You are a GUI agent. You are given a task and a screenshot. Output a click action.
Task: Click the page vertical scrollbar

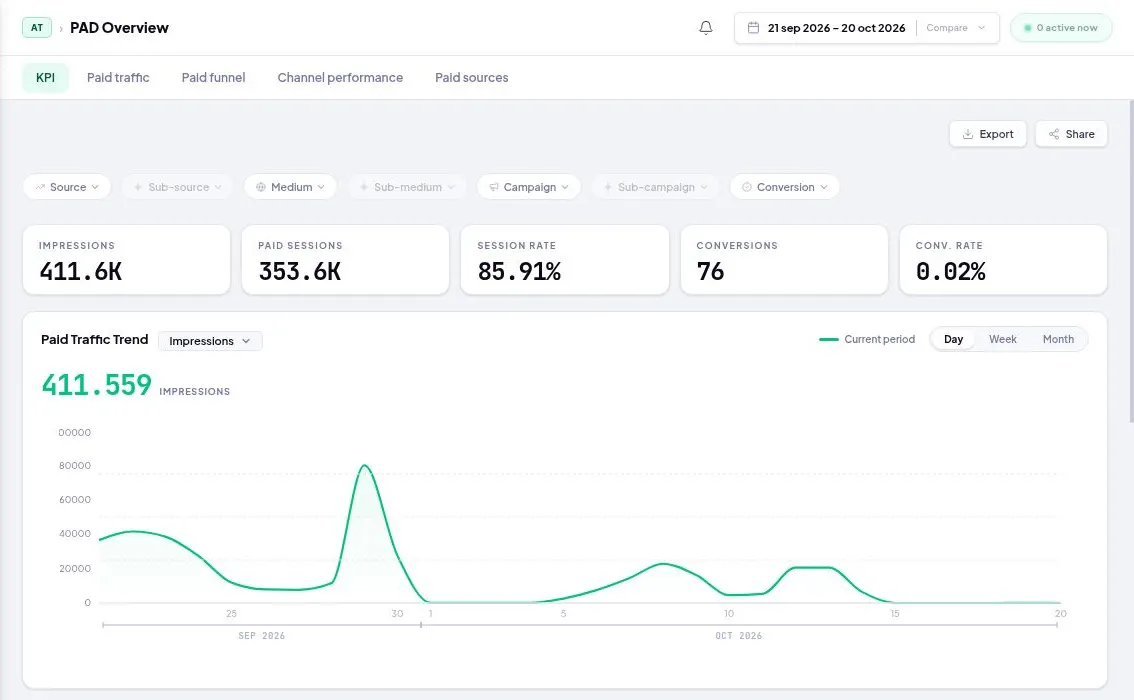point(1131,260)
